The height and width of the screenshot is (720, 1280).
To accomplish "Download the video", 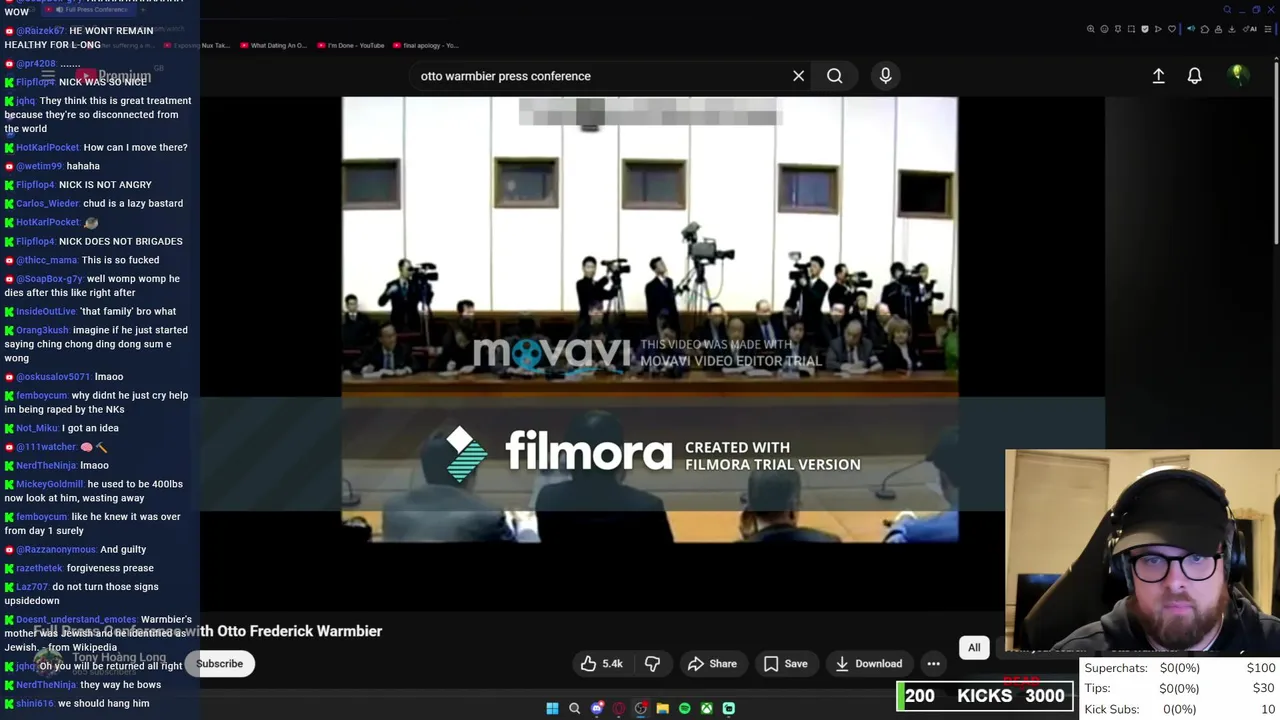I will pos(868,664).
